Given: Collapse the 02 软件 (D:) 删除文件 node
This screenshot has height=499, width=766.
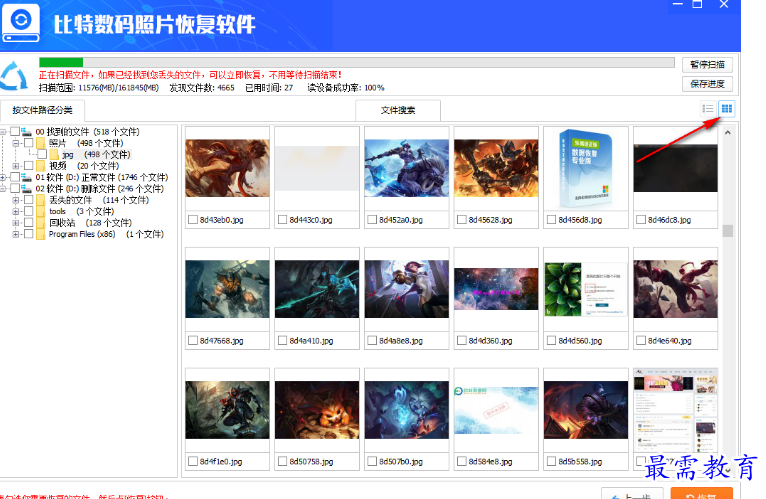Looking at the screenshot, I should click(3, 189).
